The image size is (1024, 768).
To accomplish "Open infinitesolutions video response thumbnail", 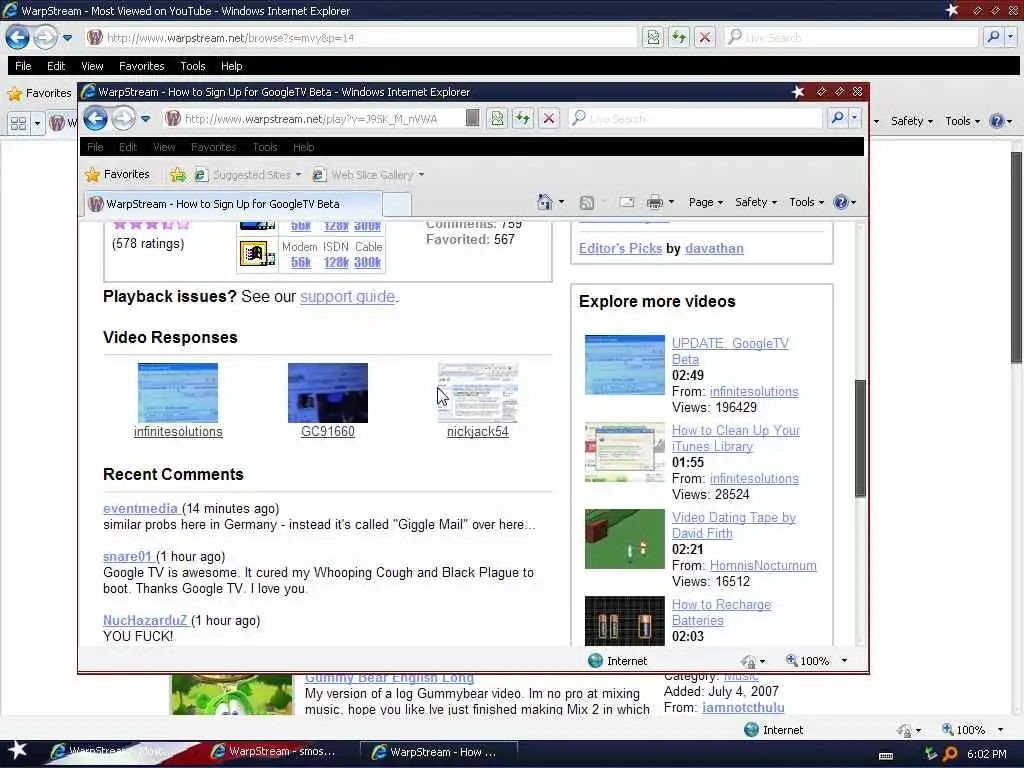I will coord(178,393).
